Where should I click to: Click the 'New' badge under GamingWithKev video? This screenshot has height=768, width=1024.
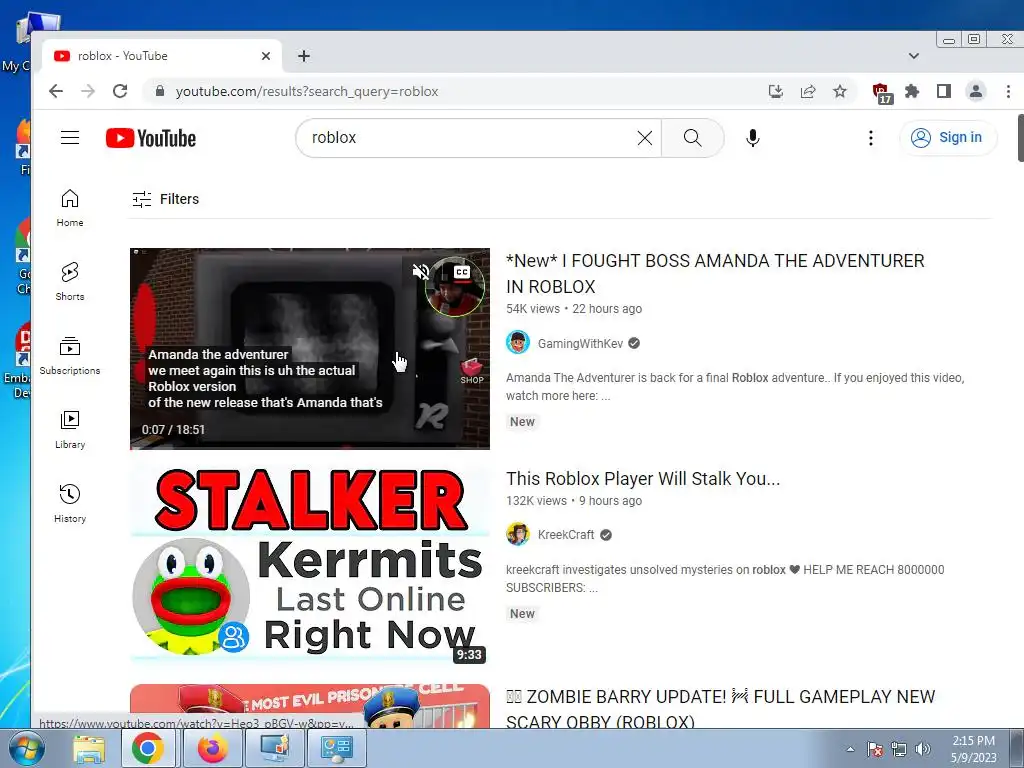(x=522, y=422)
